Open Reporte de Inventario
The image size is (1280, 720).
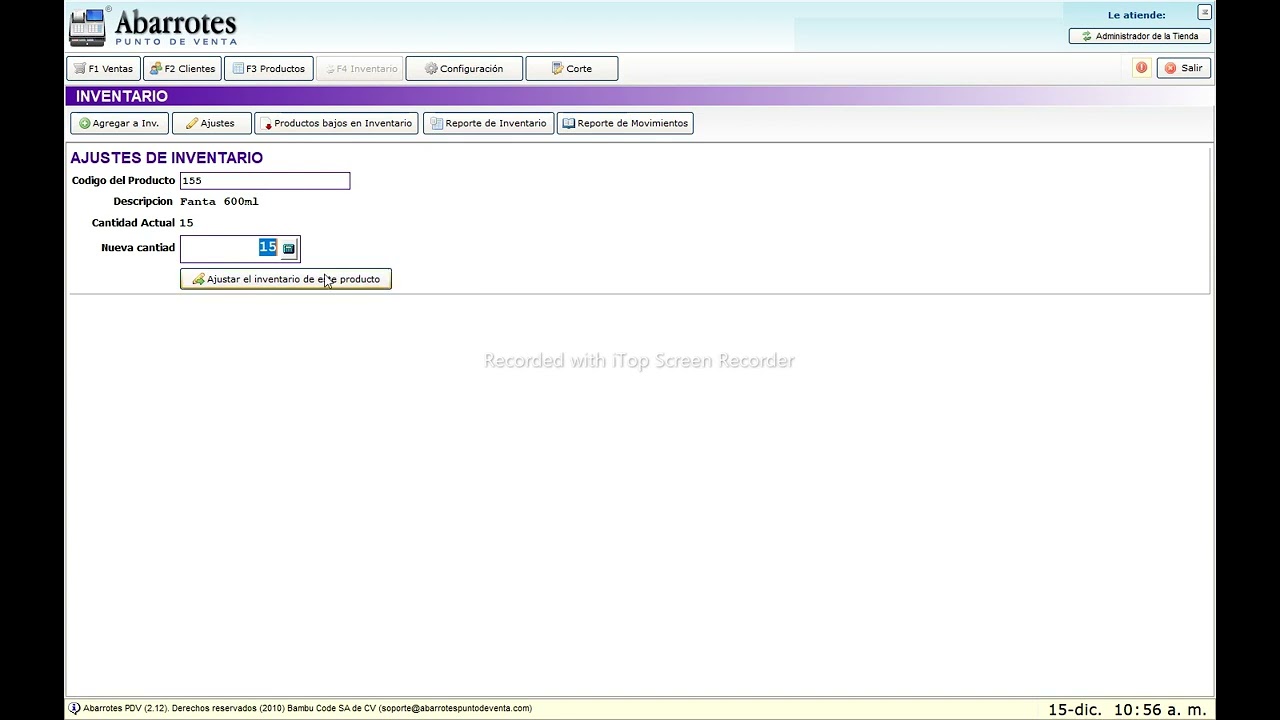pos(488,123)
